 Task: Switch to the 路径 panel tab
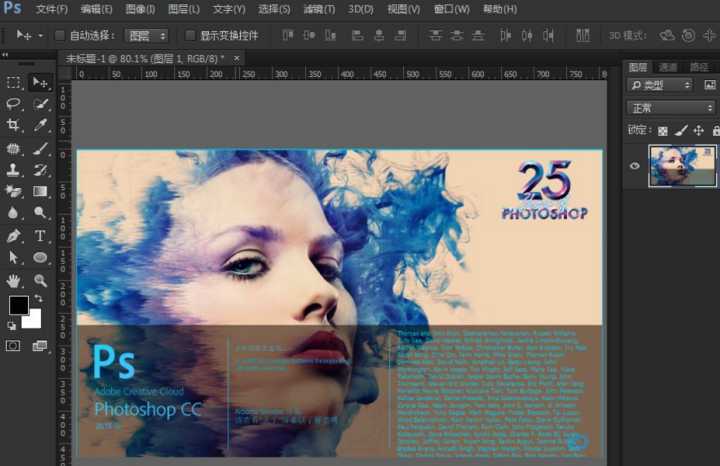pos(699,67)
